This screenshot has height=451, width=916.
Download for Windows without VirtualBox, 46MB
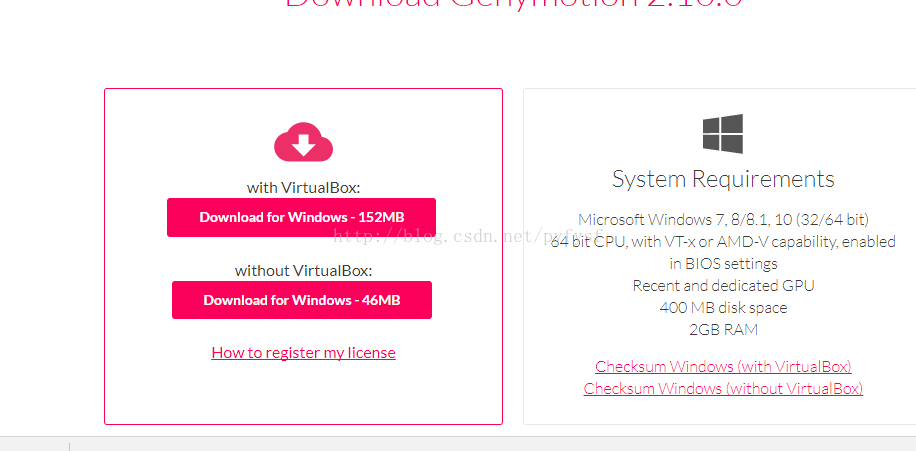point(301,300)
